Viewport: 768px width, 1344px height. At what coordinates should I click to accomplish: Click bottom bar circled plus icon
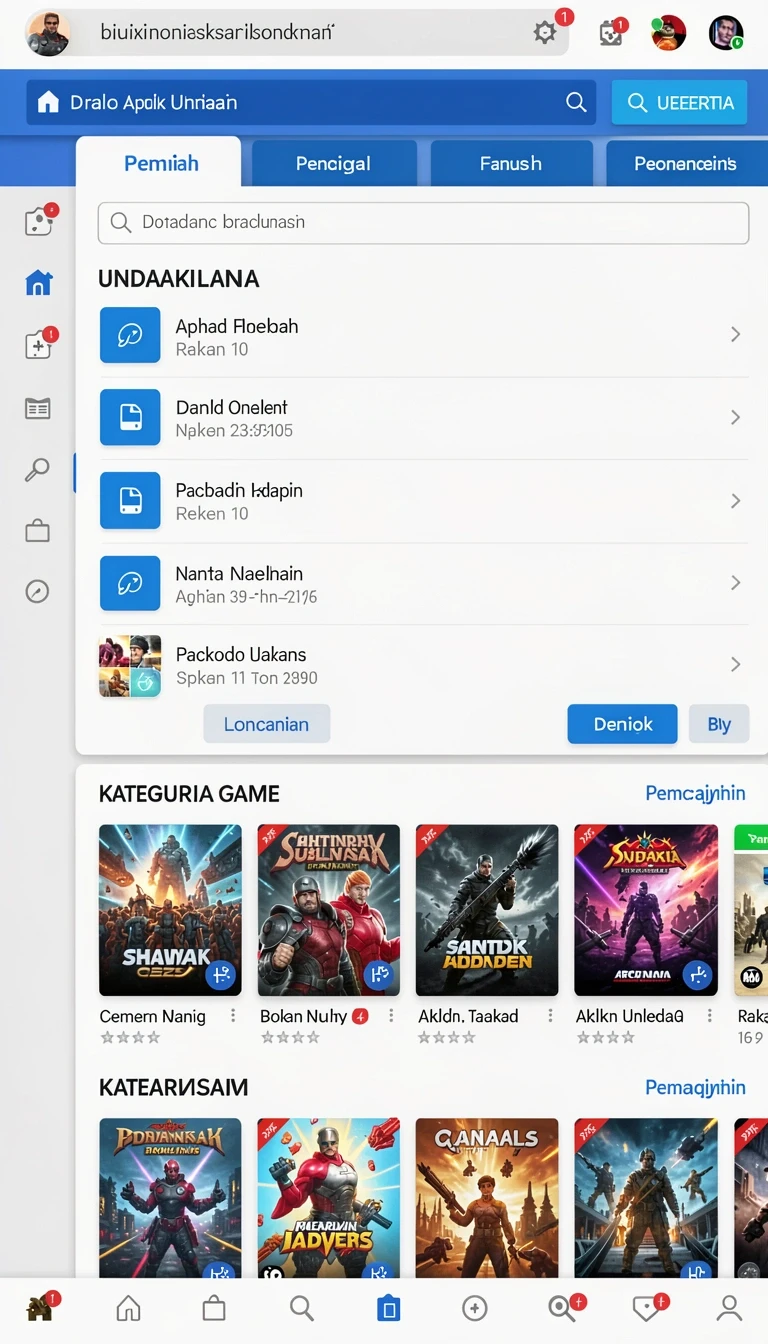(x=475, y=1308)
